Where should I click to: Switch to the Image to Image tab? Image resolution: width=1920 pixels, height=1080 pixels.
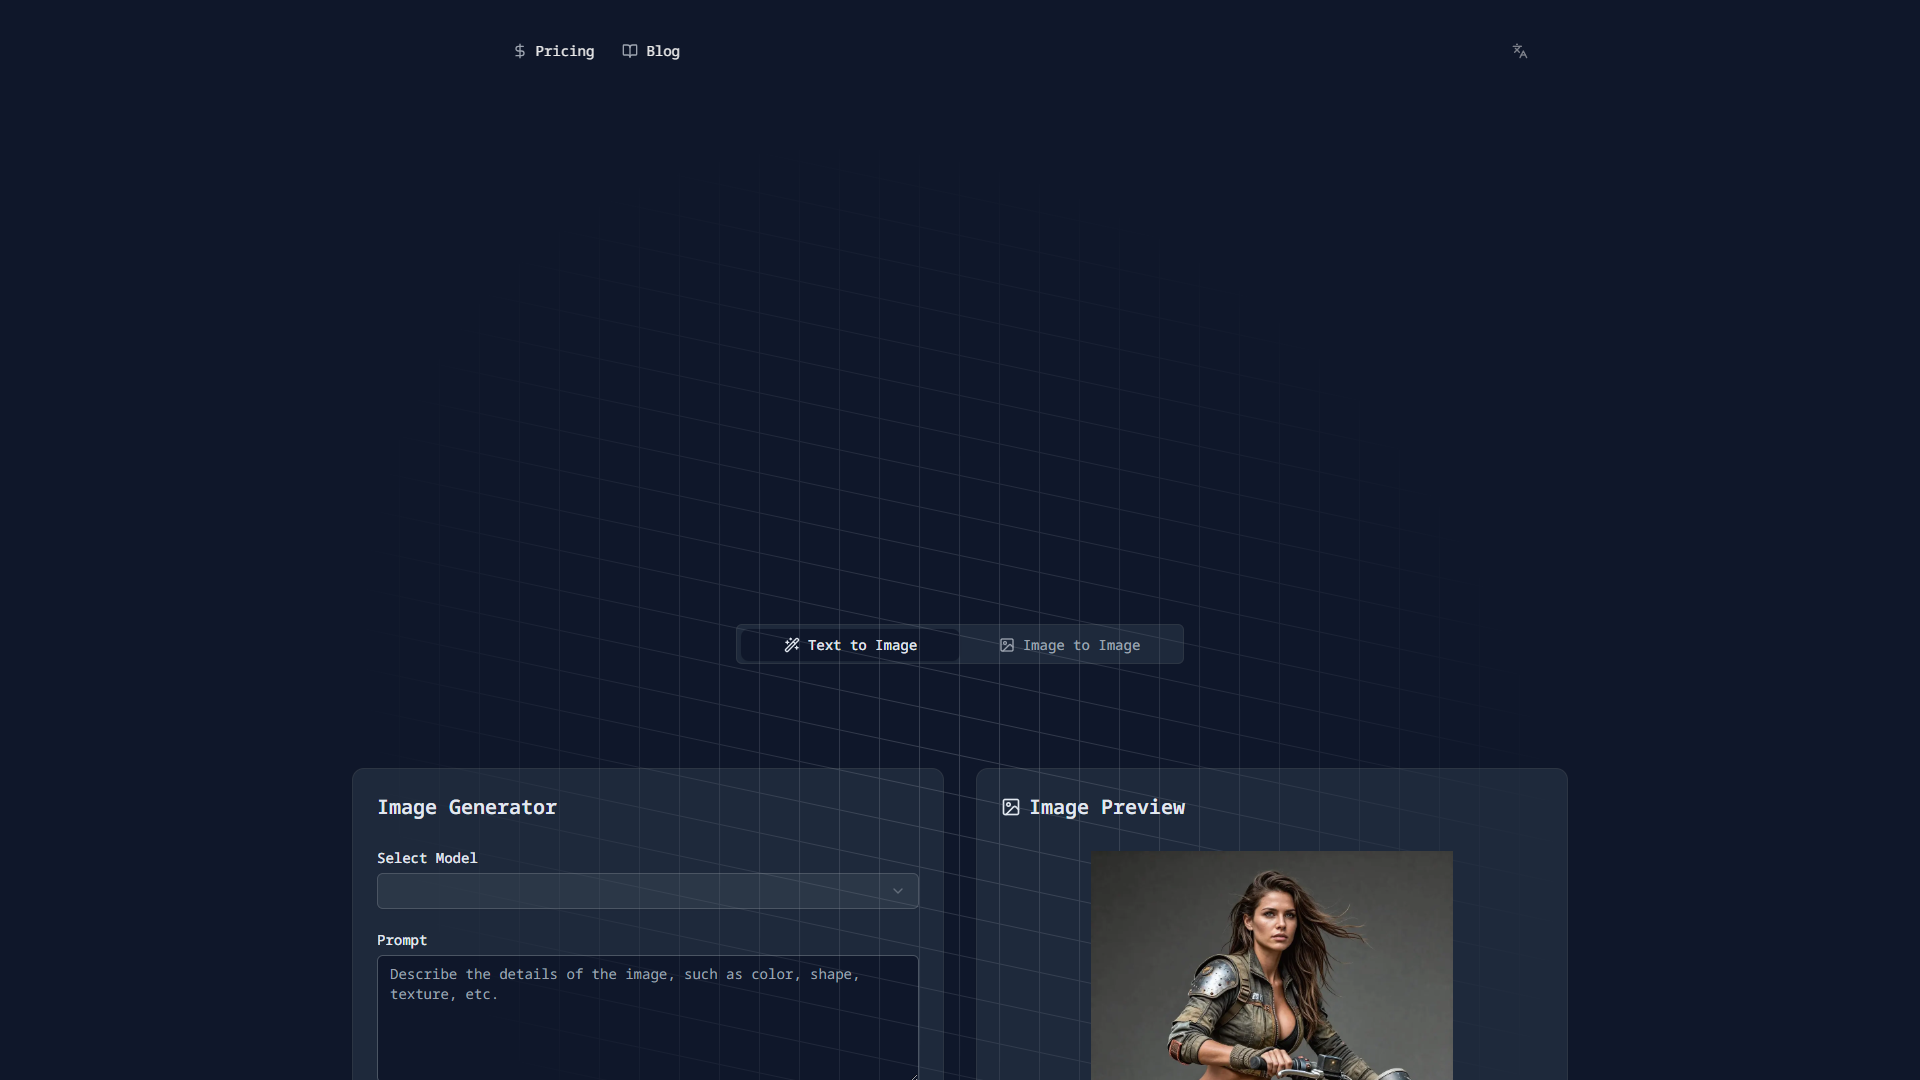click(1070, 645)
